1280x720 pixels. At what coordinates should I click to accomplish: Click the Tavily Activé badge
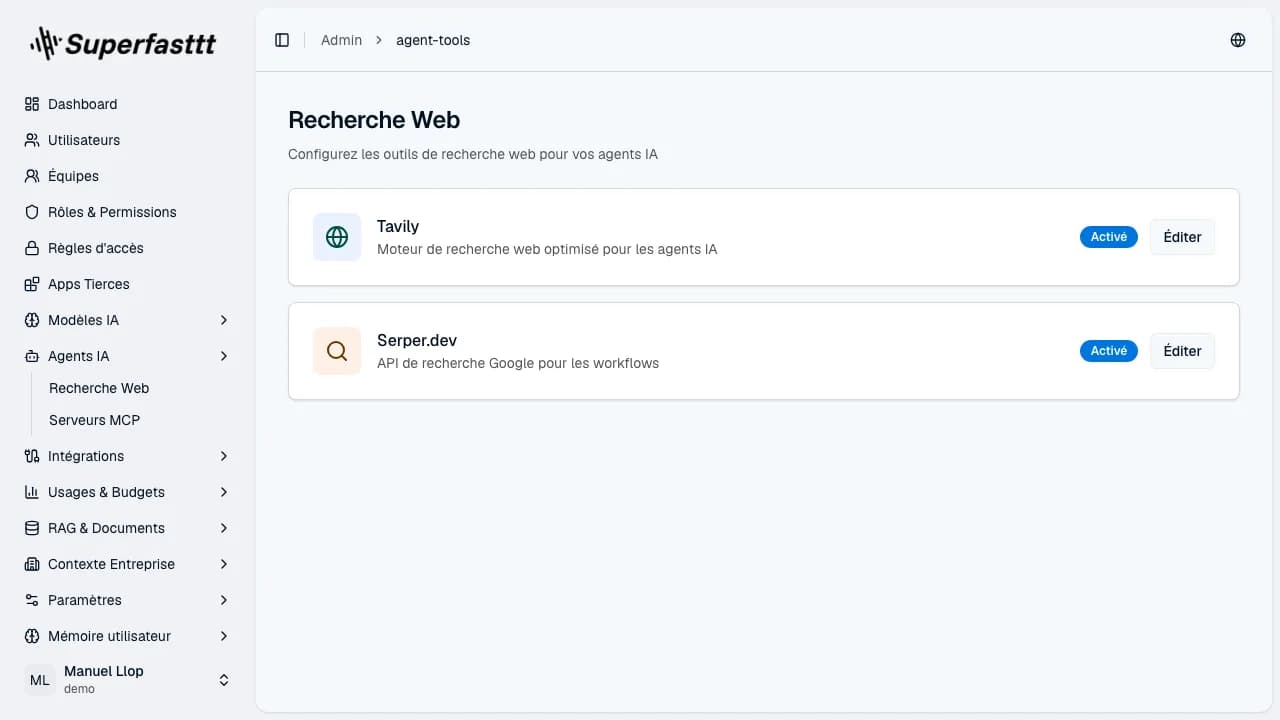[1108, 237]
